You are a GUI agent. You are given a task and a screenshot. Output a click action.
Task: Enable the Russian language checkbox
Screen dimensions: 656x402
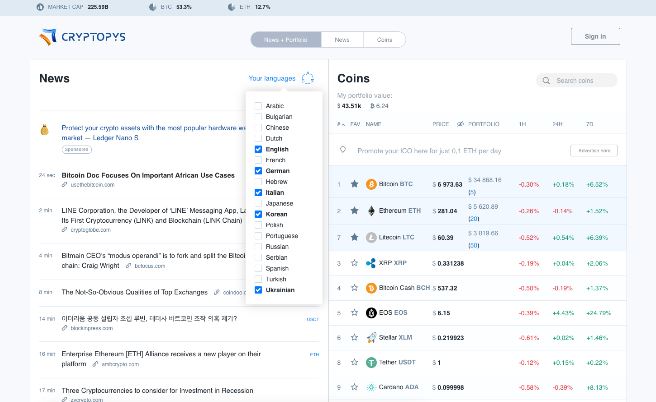tap(258, 246)
